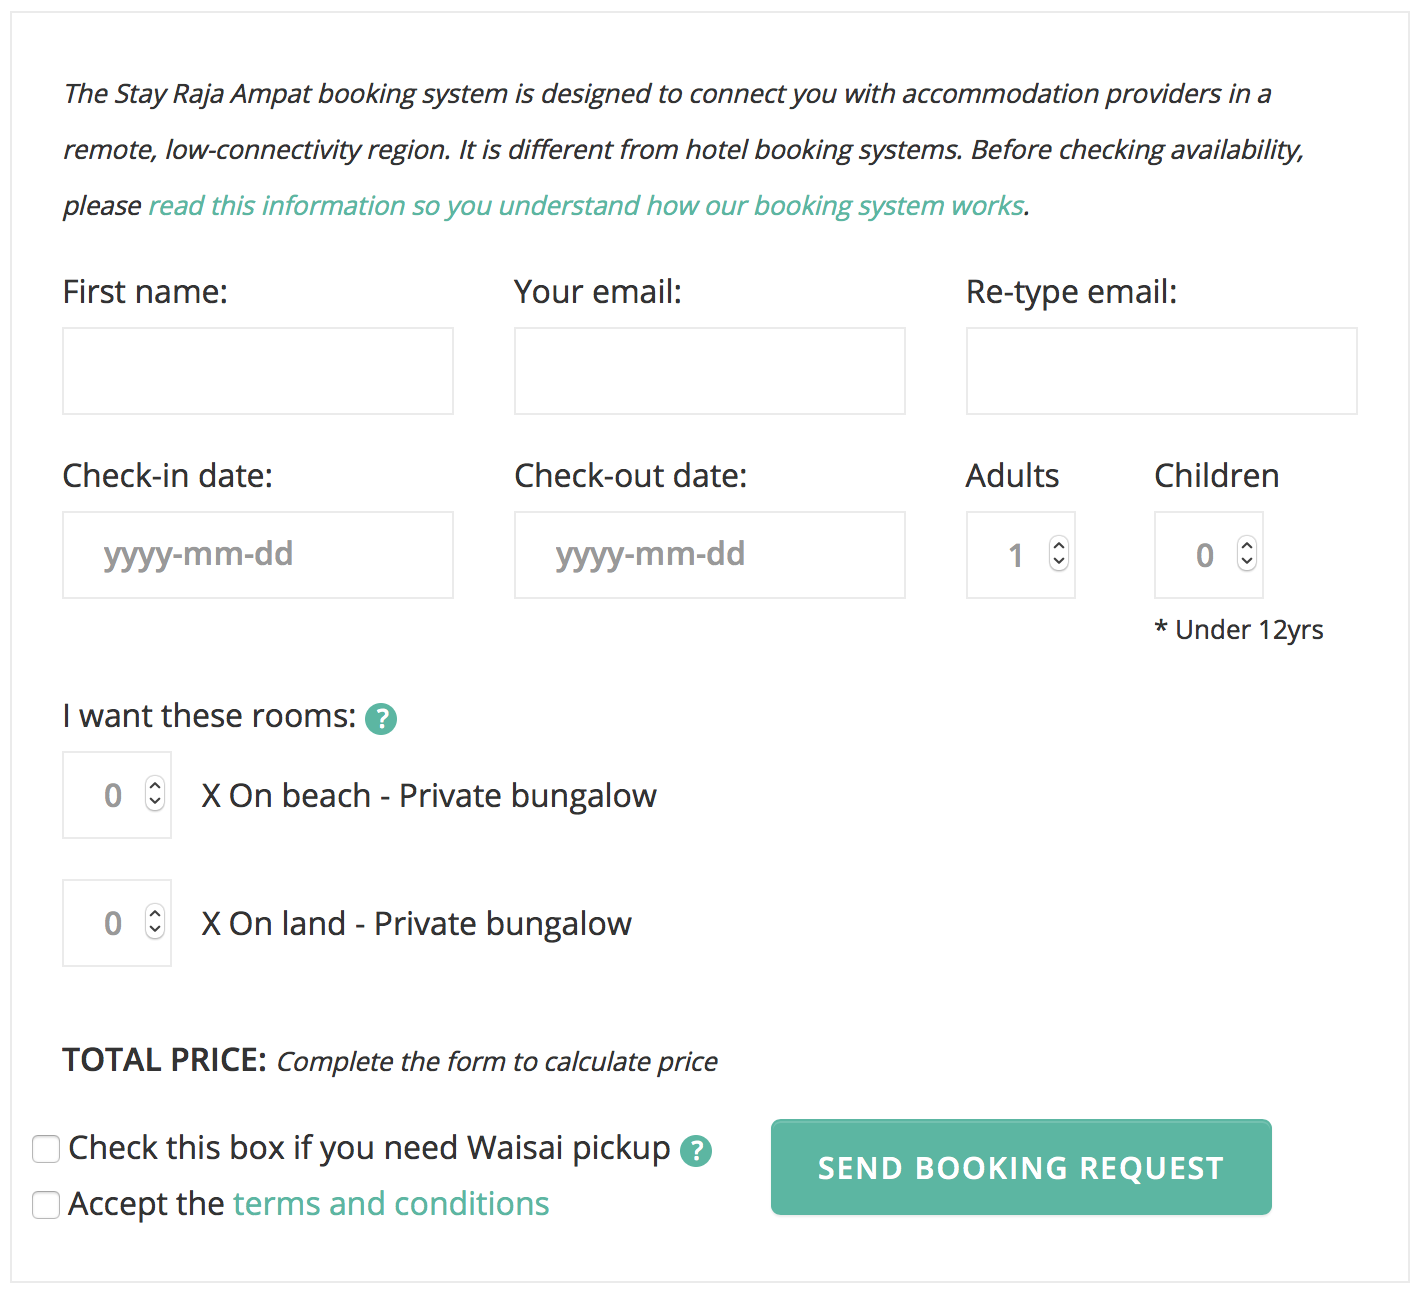Focus the First name text field
The image size is (1422, 1300).
[258, 371]
